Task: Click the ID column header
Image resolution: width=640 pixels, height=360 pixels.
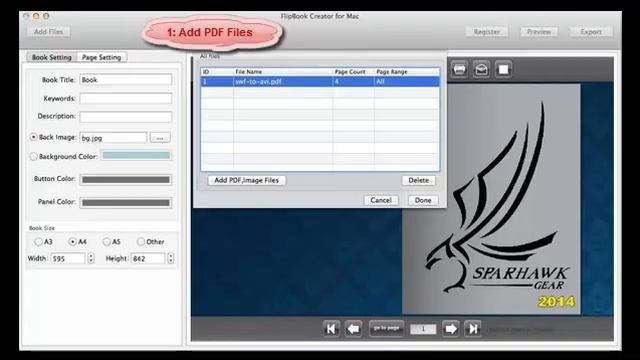Action: [x=217, y=72]
